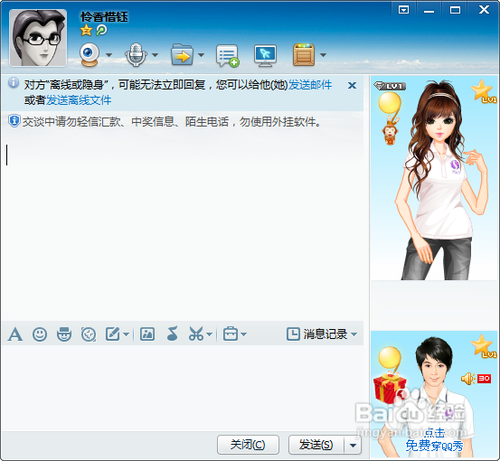
Task: Expand voice call options dropdown arrow
Action: (x=155, y=55)
